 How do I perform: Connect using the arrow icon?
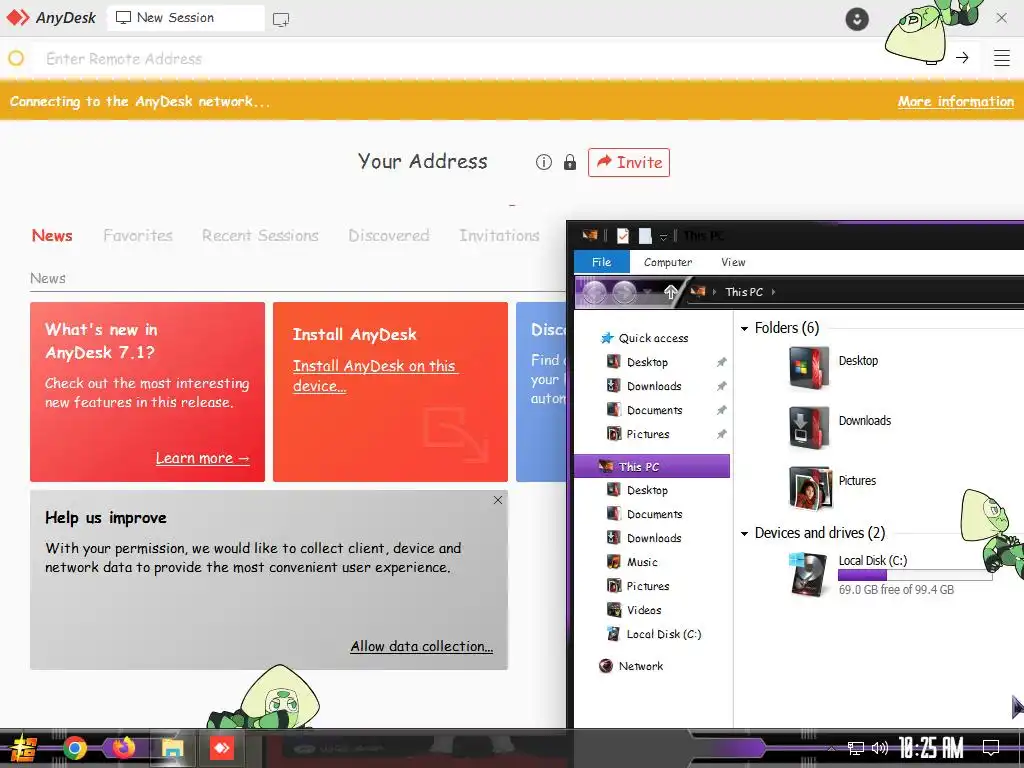(962, 57)
